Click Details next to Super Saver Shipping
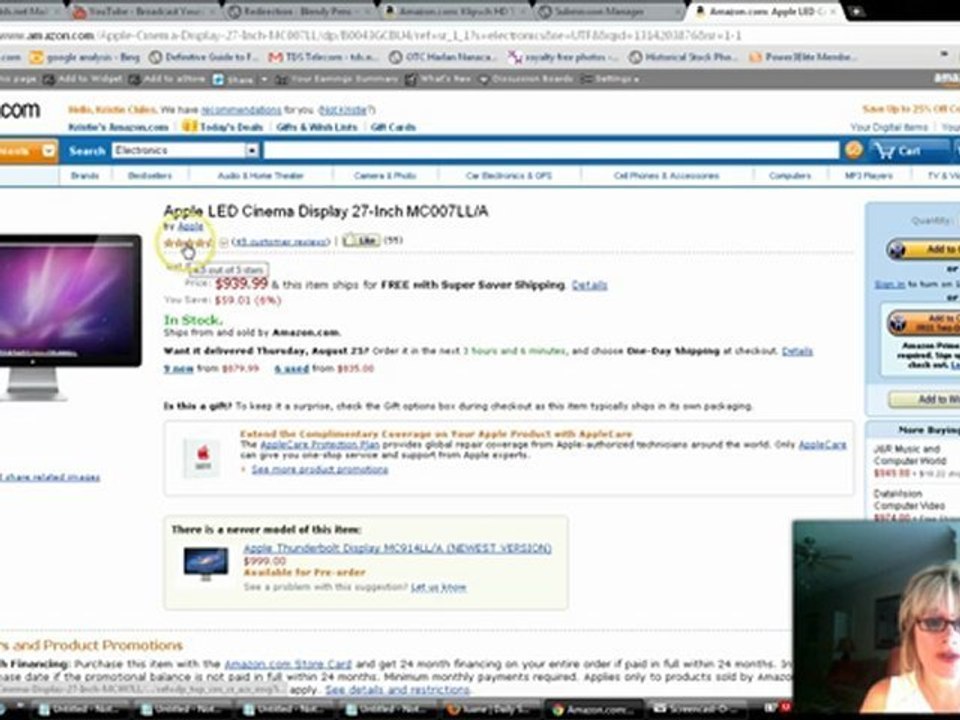The height and width of the screenshot is (720, 960). (589, 285)
